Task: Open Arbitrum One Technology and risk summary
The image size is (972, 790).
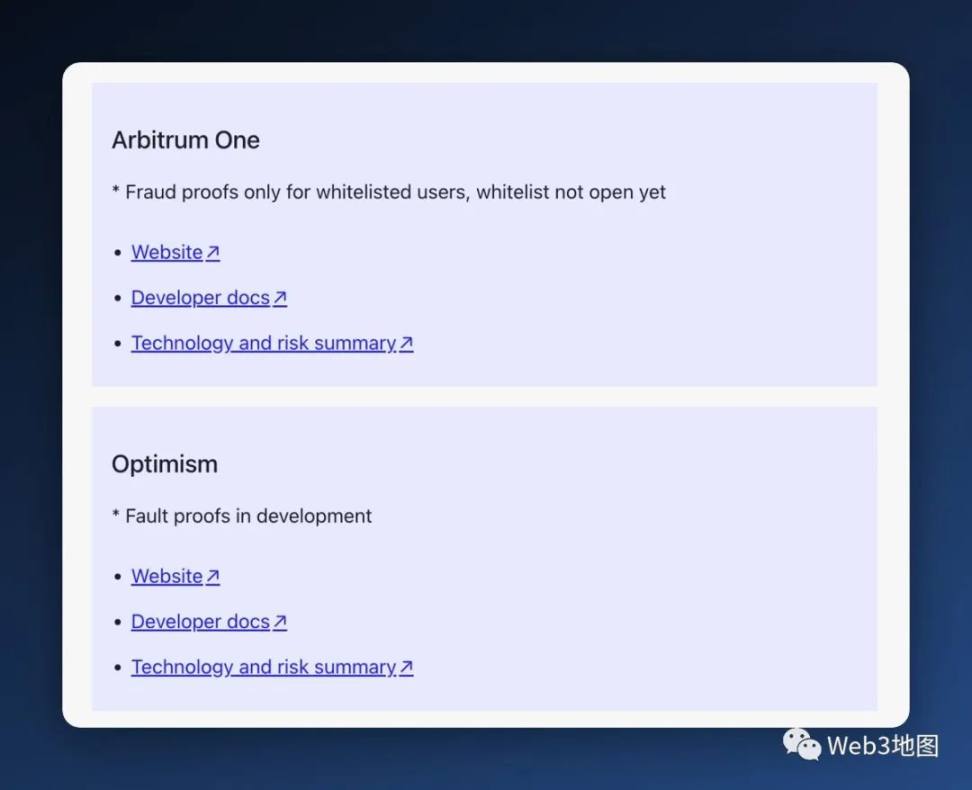Action: point(272,343)
